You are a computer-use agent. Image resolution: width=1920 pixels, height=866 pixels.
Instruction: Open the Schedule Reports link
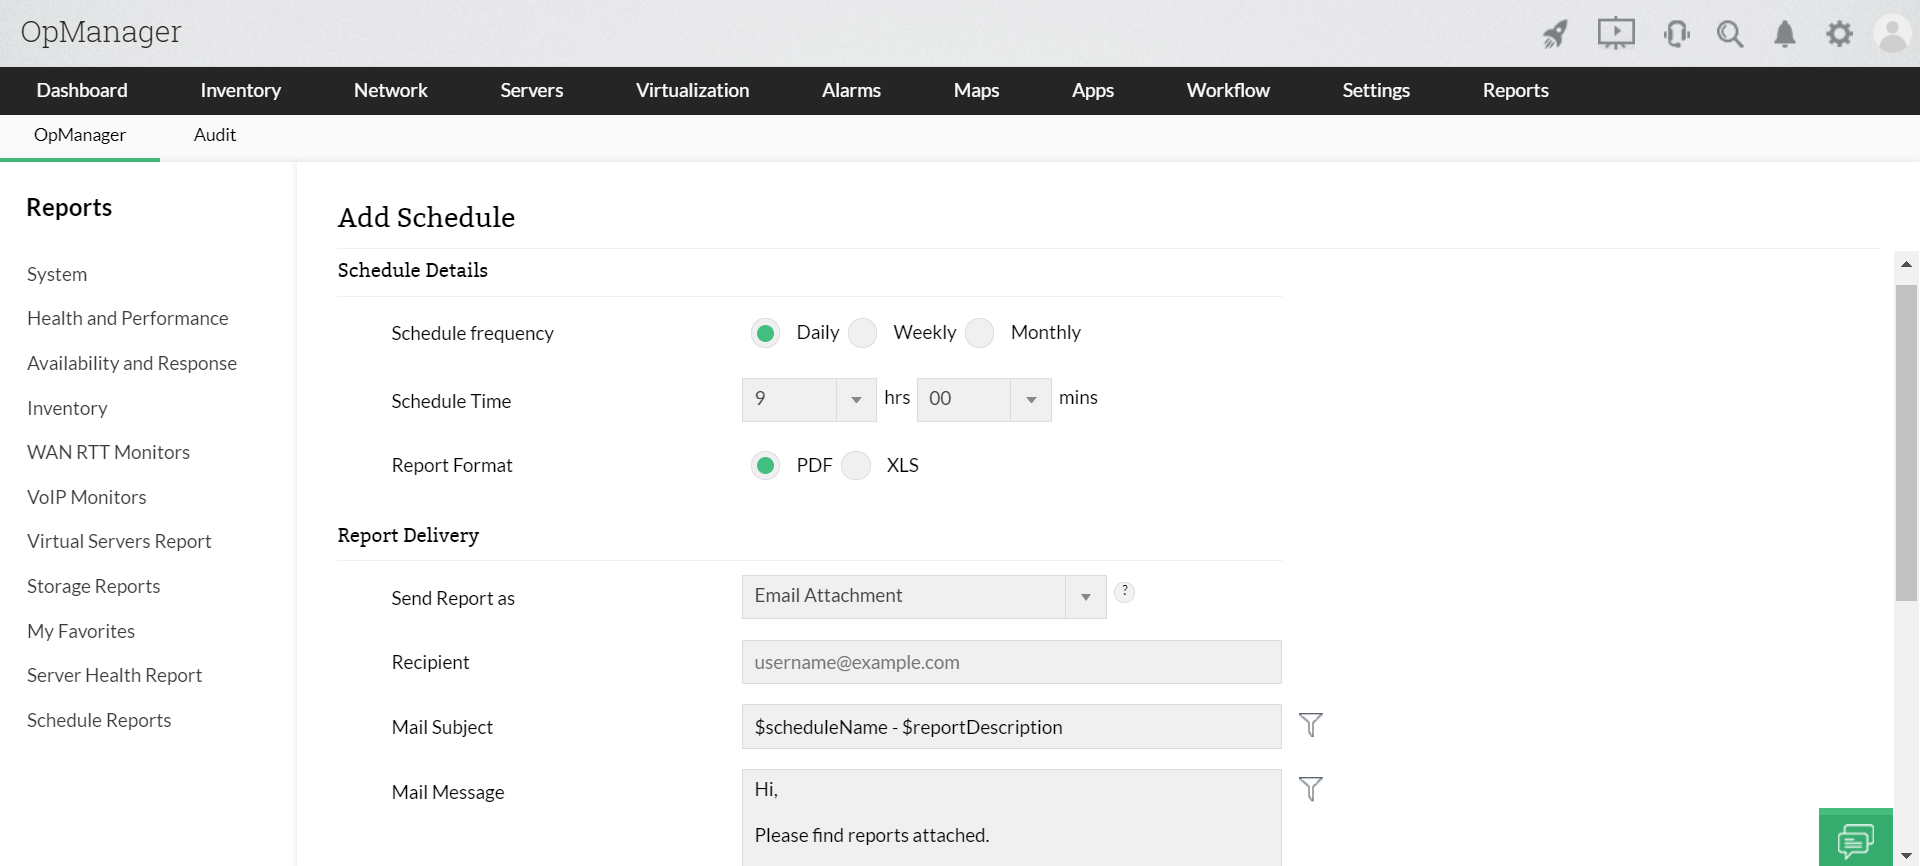tap(99, 720)
